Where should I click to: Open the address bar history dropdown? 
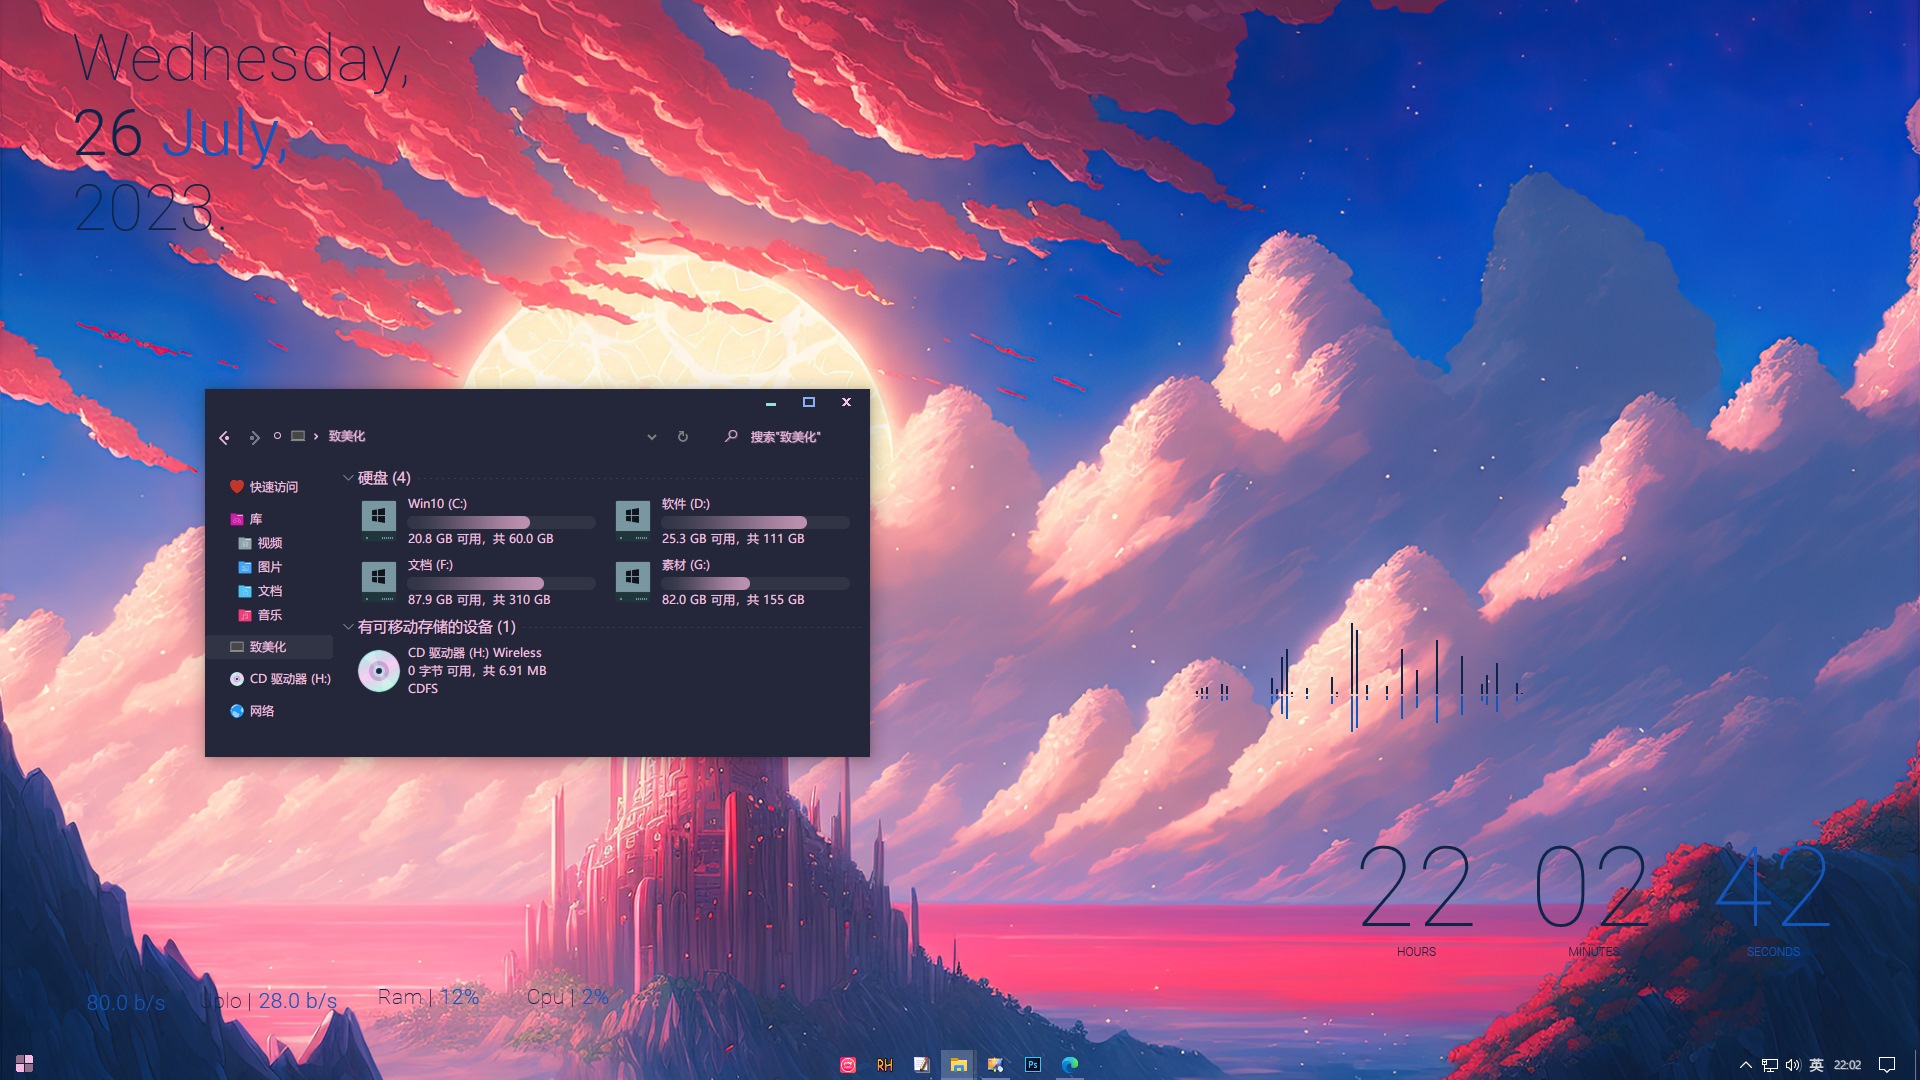[651, 437]
